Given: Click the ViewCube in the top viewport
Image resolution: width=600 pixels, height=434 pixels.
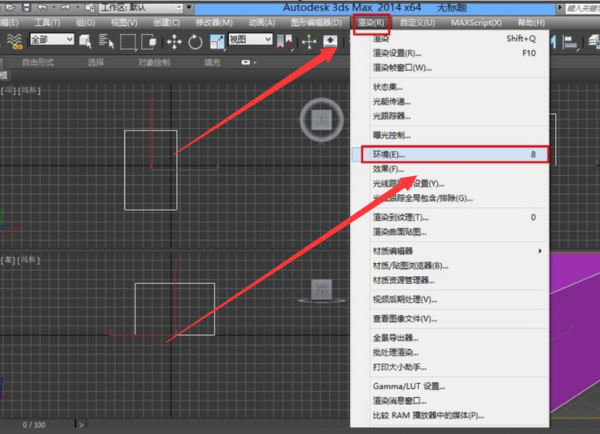Looking at the screenshot, I should (x=321, y=120).
